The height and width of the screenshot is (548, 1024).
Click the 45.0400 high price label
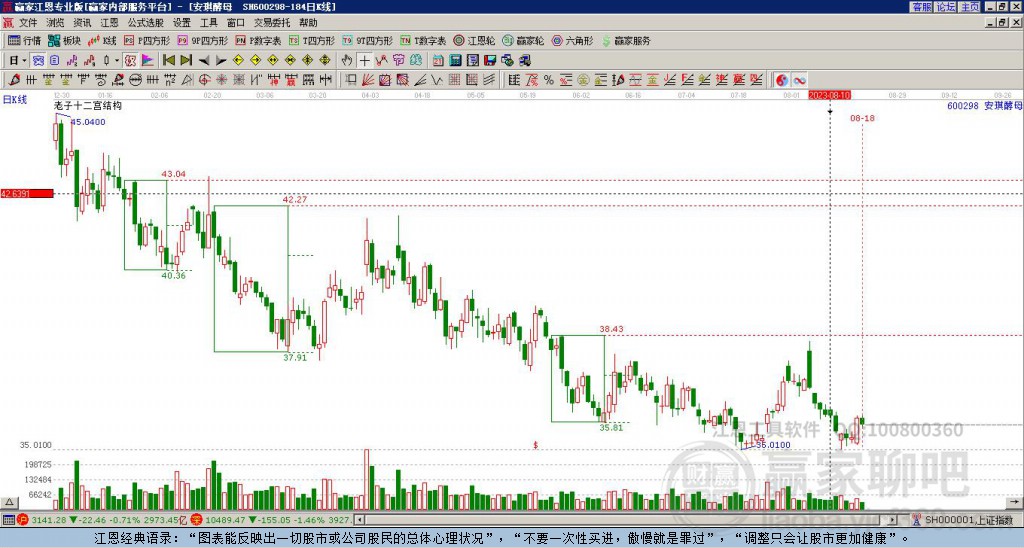tap(88, 122)
